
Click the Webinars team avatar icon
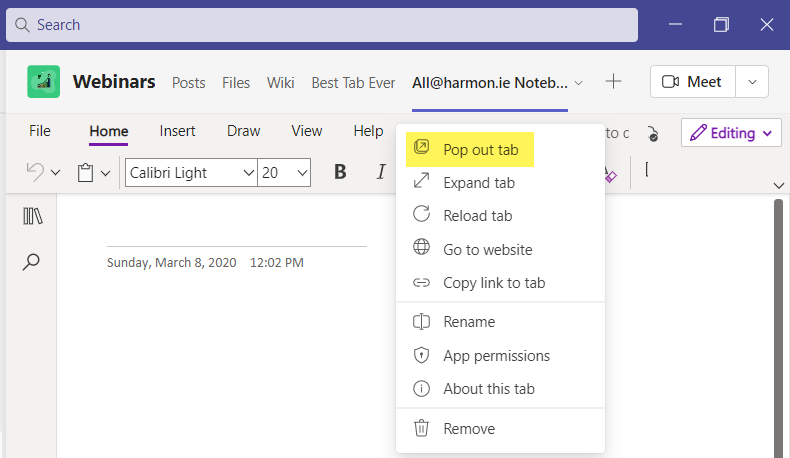point(43,81)
